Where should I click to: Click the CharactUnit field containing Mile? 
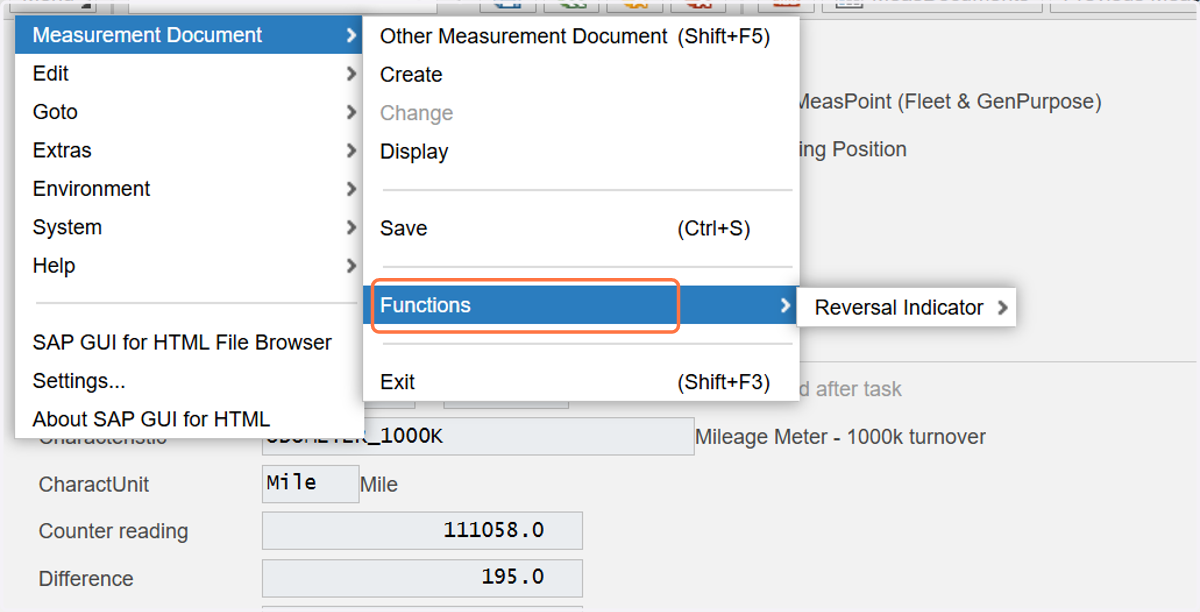point(310,483)
